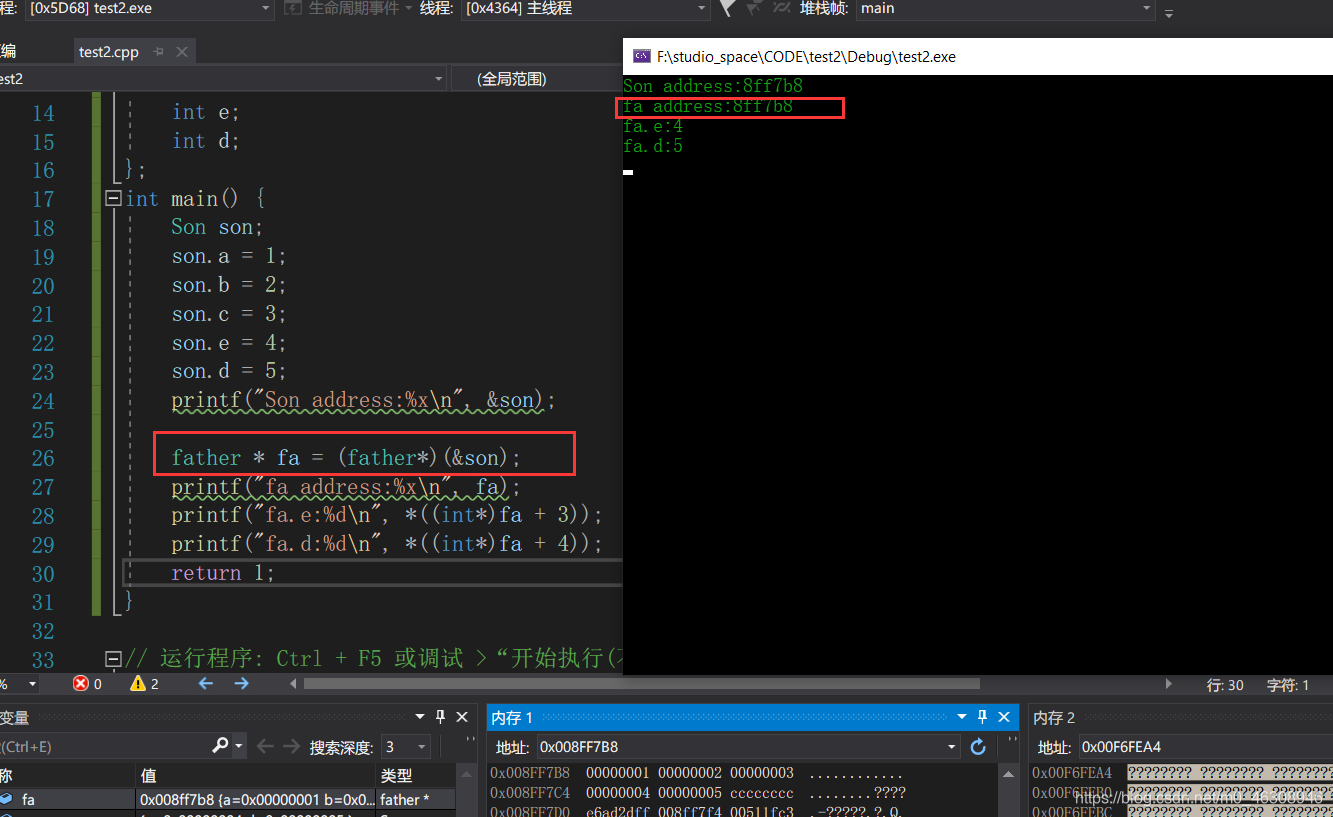
Task: Go to previous search result in variables
Action: [x=265, y=746]
